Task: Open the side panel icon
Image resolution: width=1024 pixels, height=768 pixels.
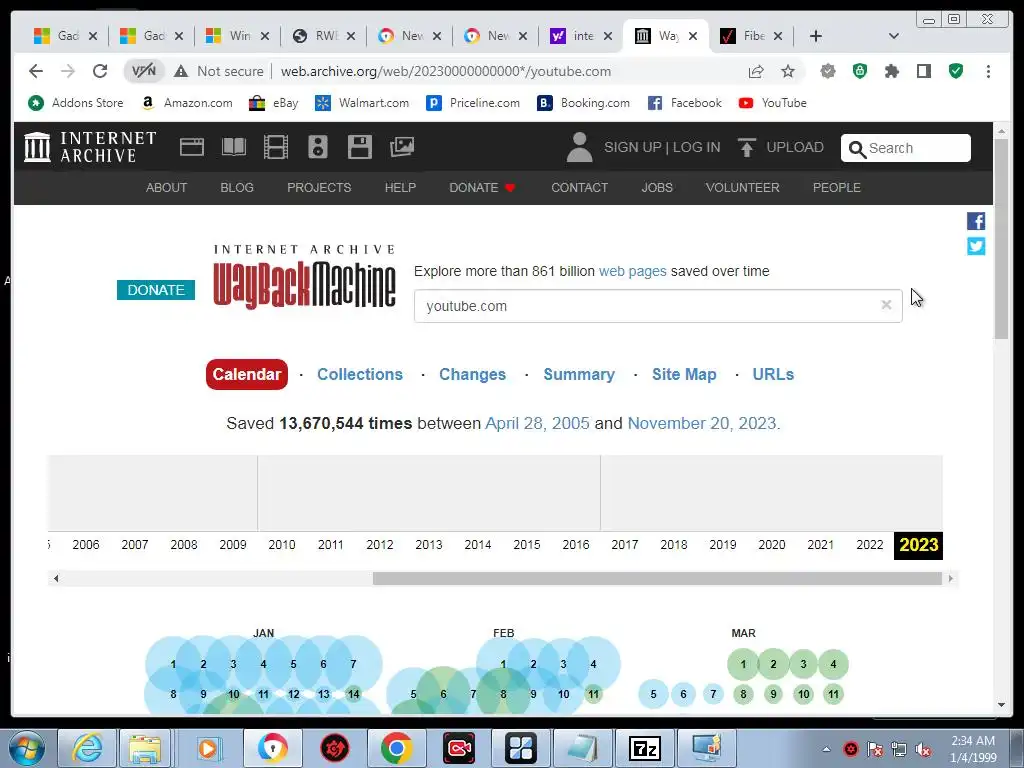Action: [x=923, y=71]
